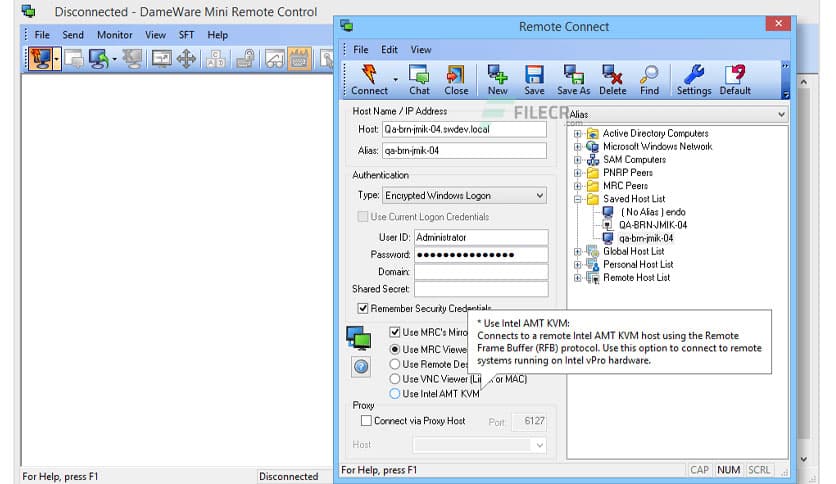
Task: Click the view-only glasses icon in main toolbar
Action: click(275, 59)
